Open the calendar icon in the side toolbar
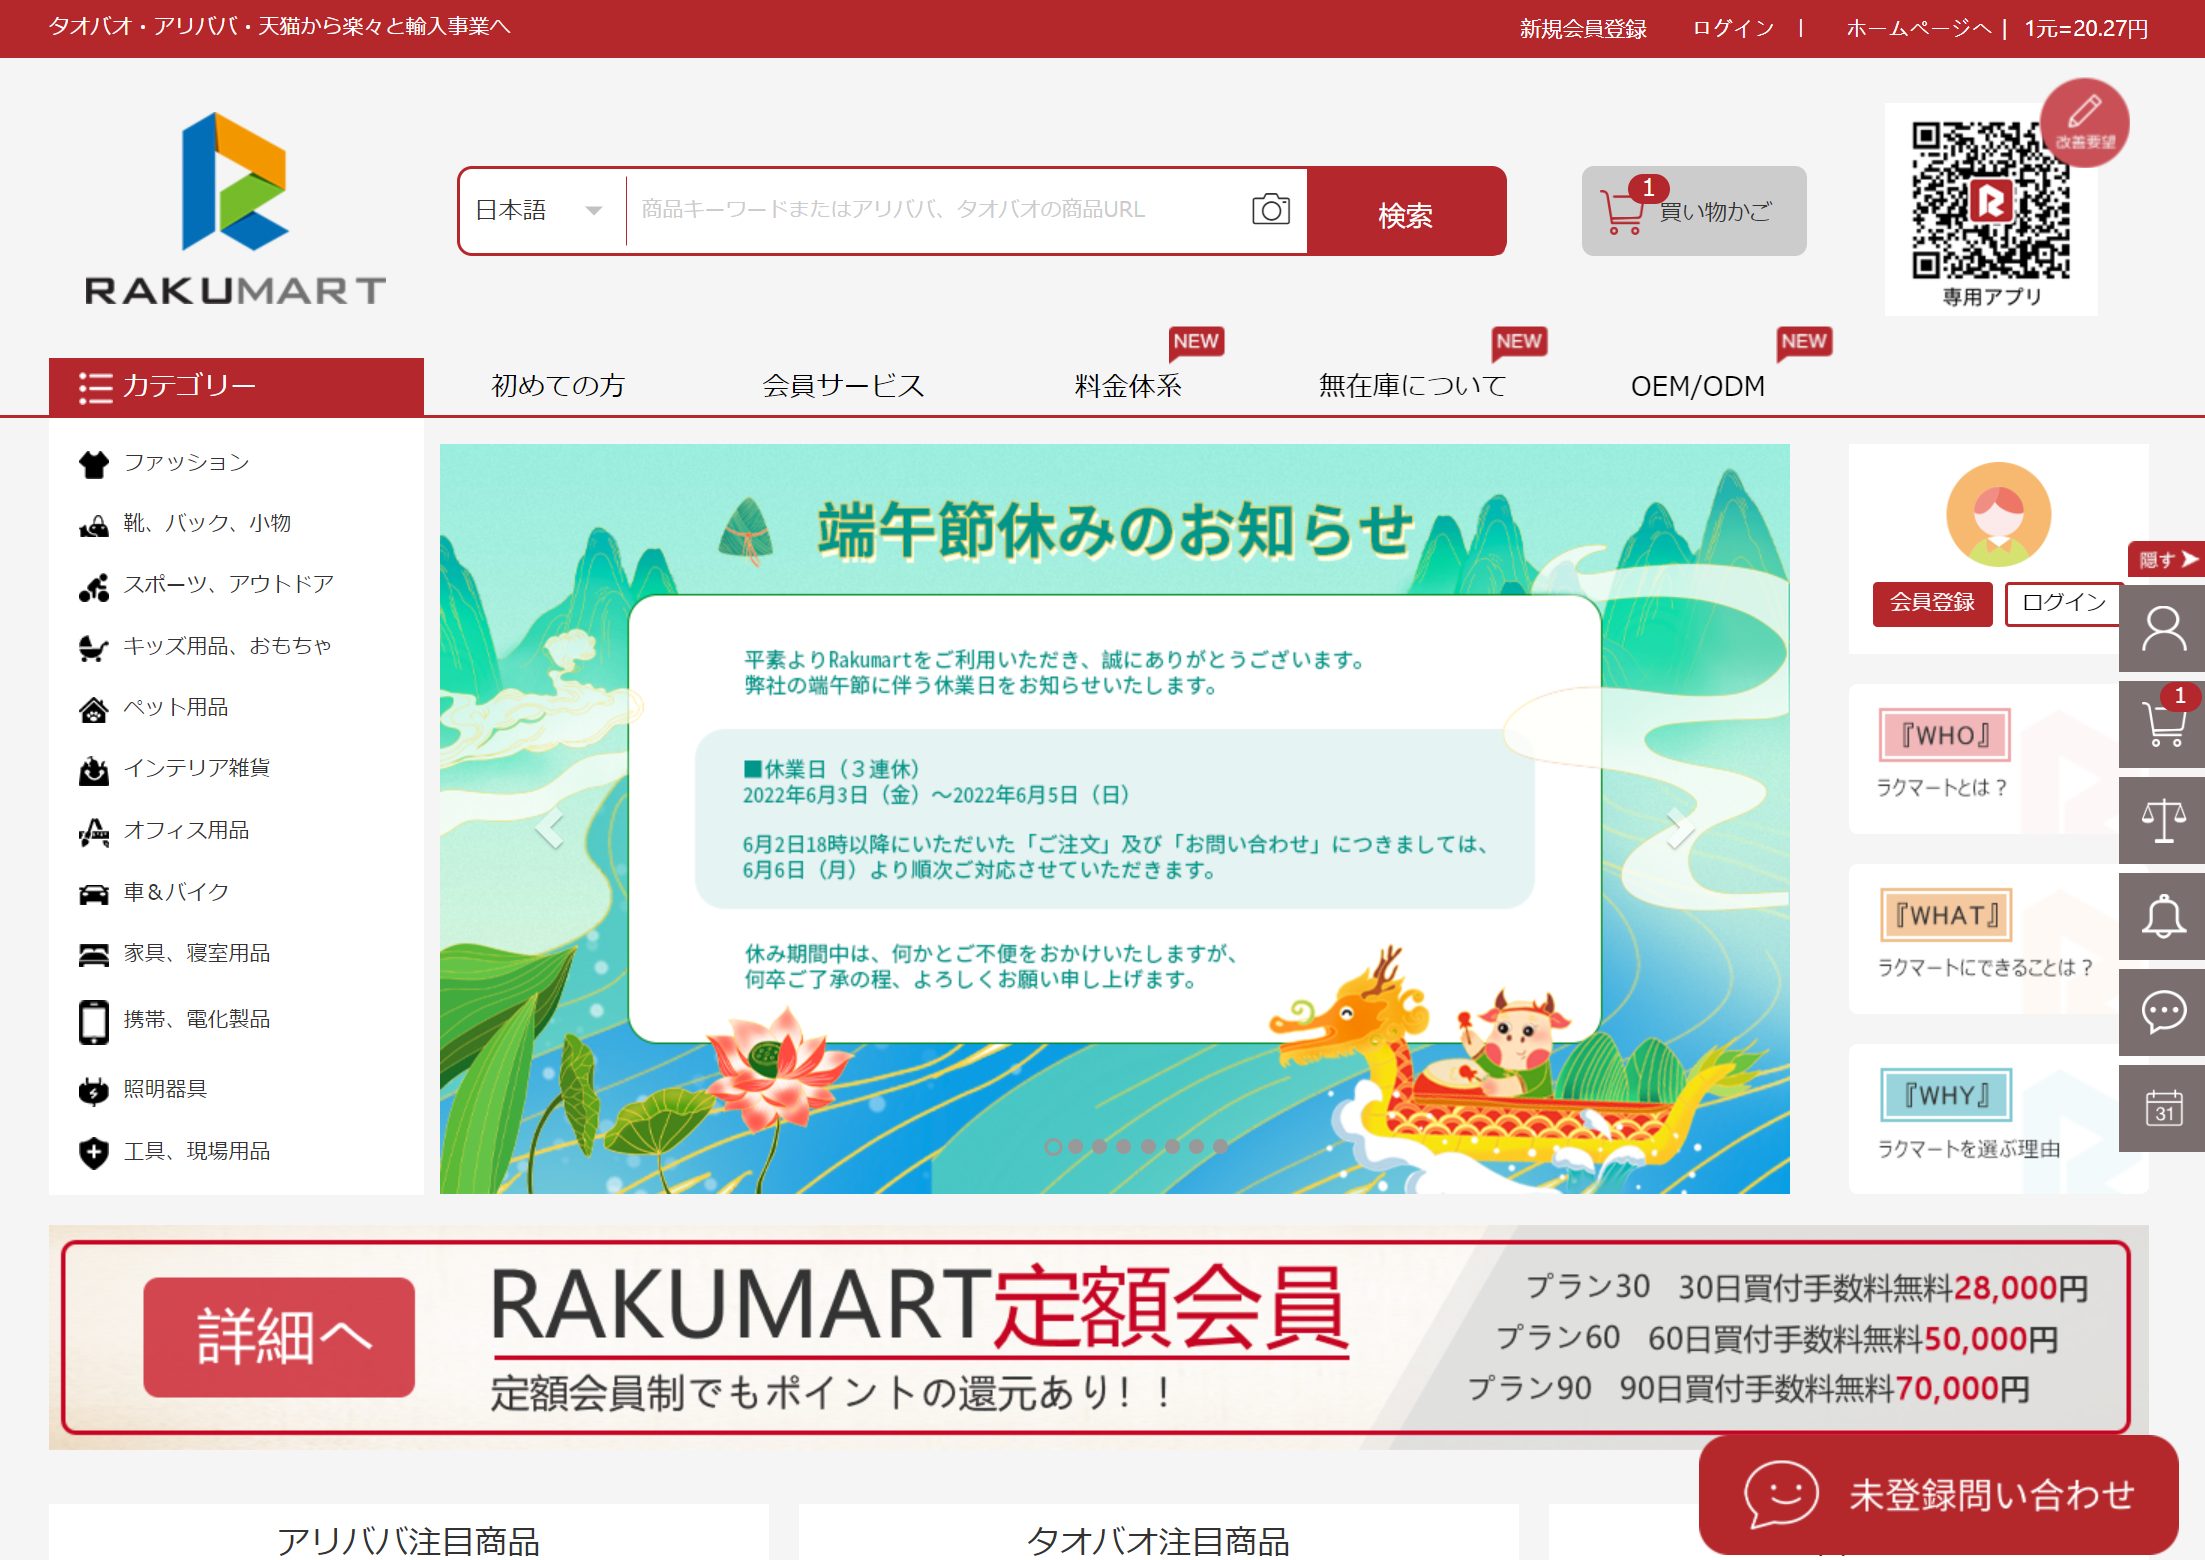 click(2163, 1108)
